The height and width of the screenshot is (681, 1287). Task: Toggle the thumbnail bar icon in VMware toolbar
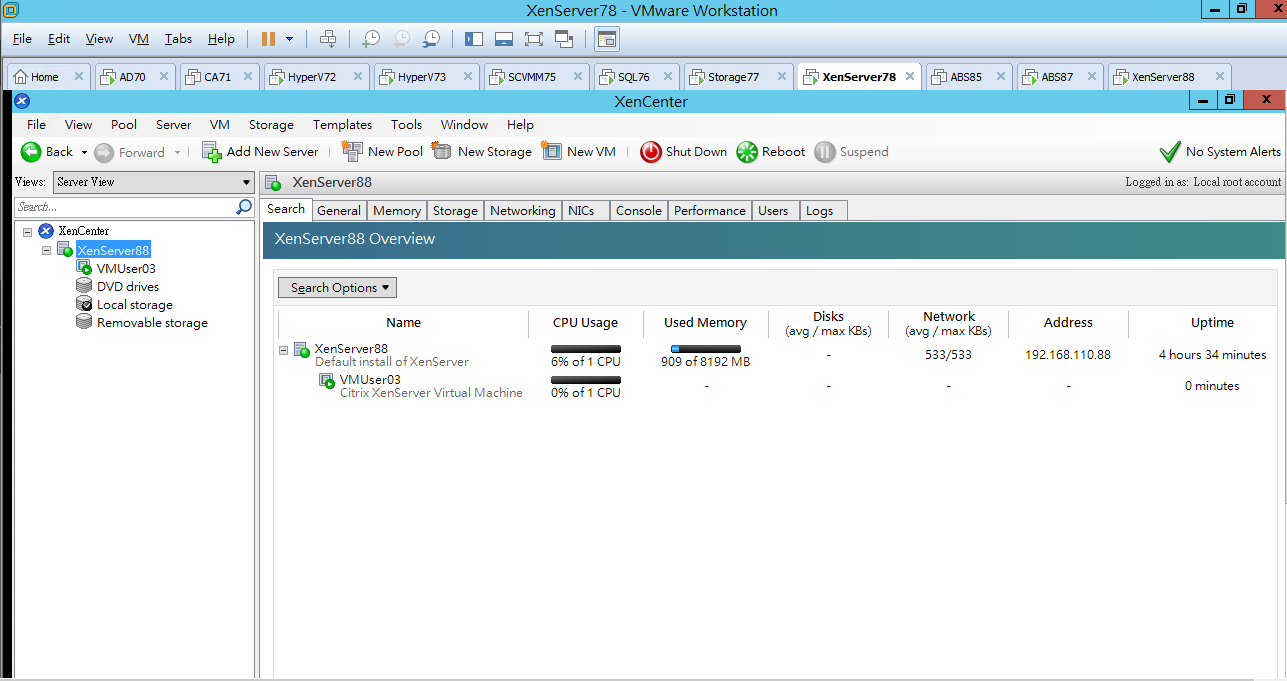pos(504,39)
